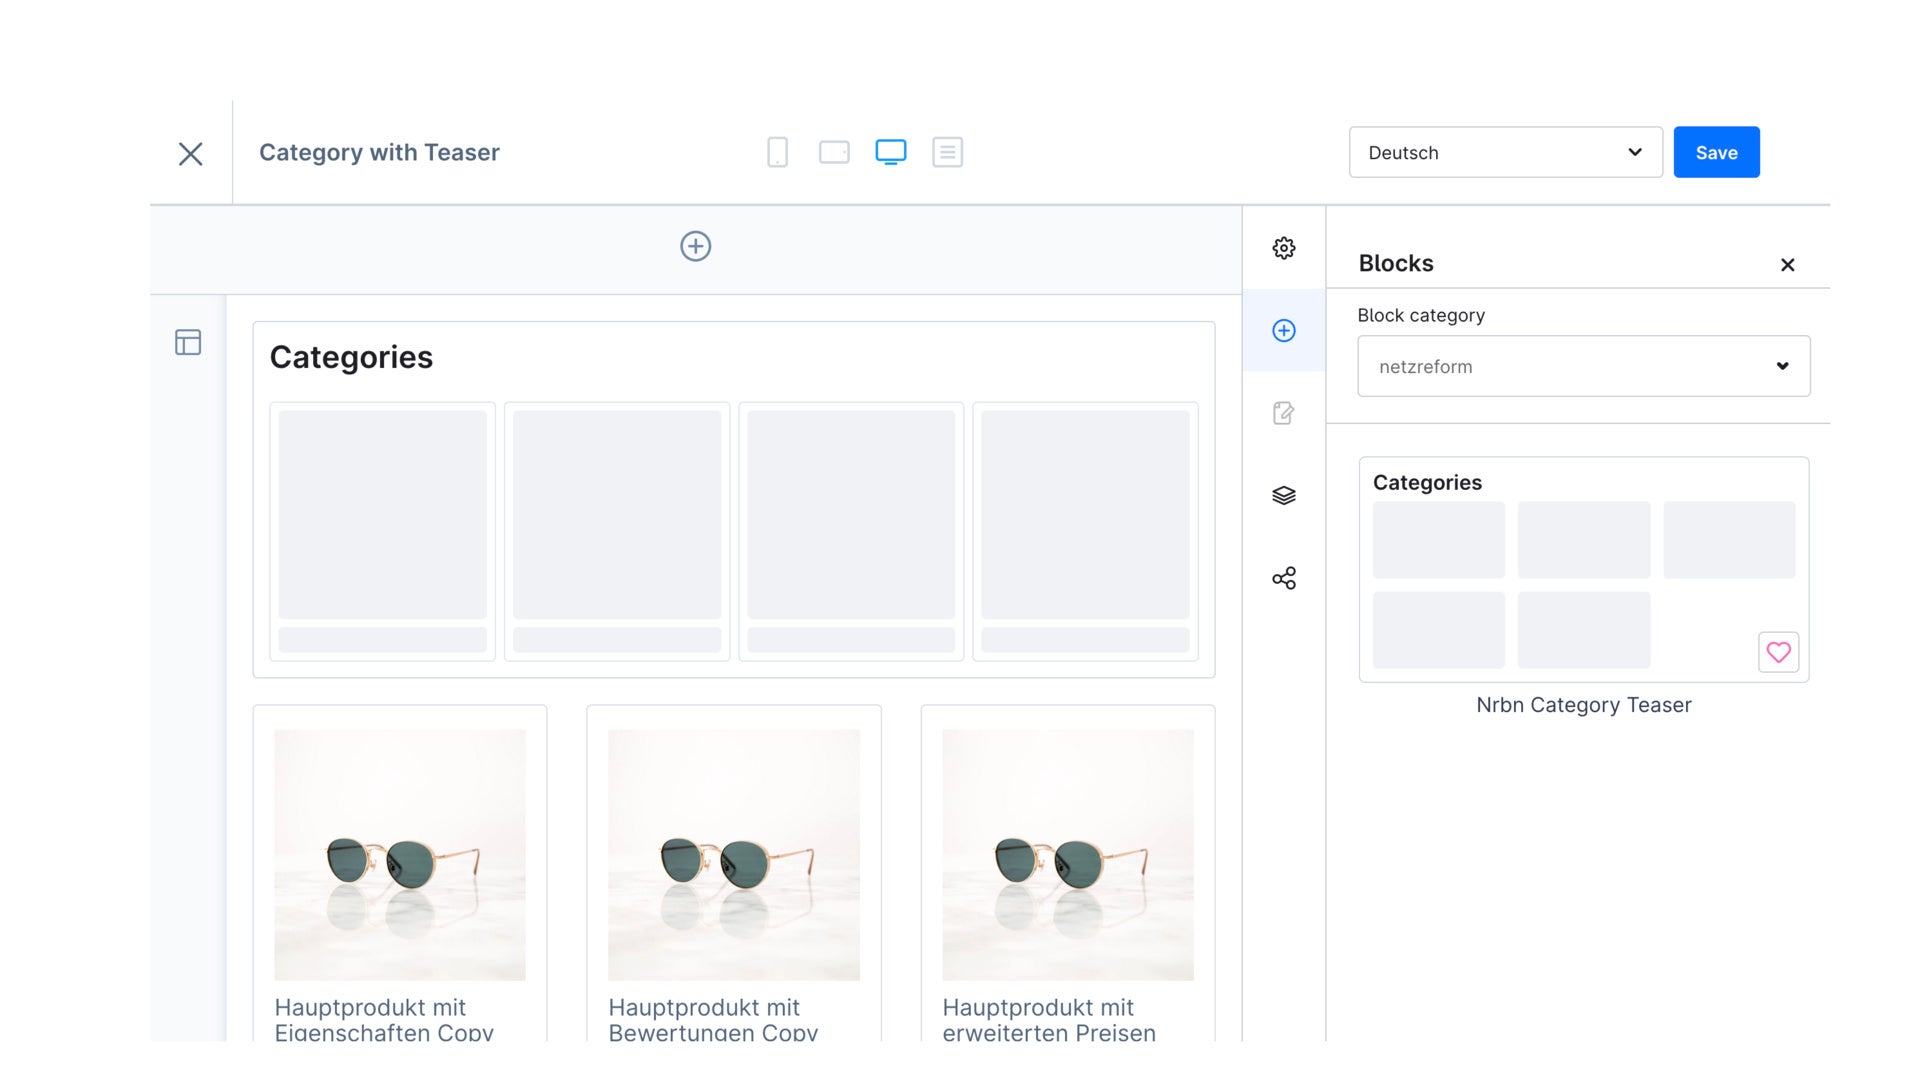This screenshot has width=1920, height=1080.
Task: Open layout settings gear in sidebar
Action: [1284, 248]
